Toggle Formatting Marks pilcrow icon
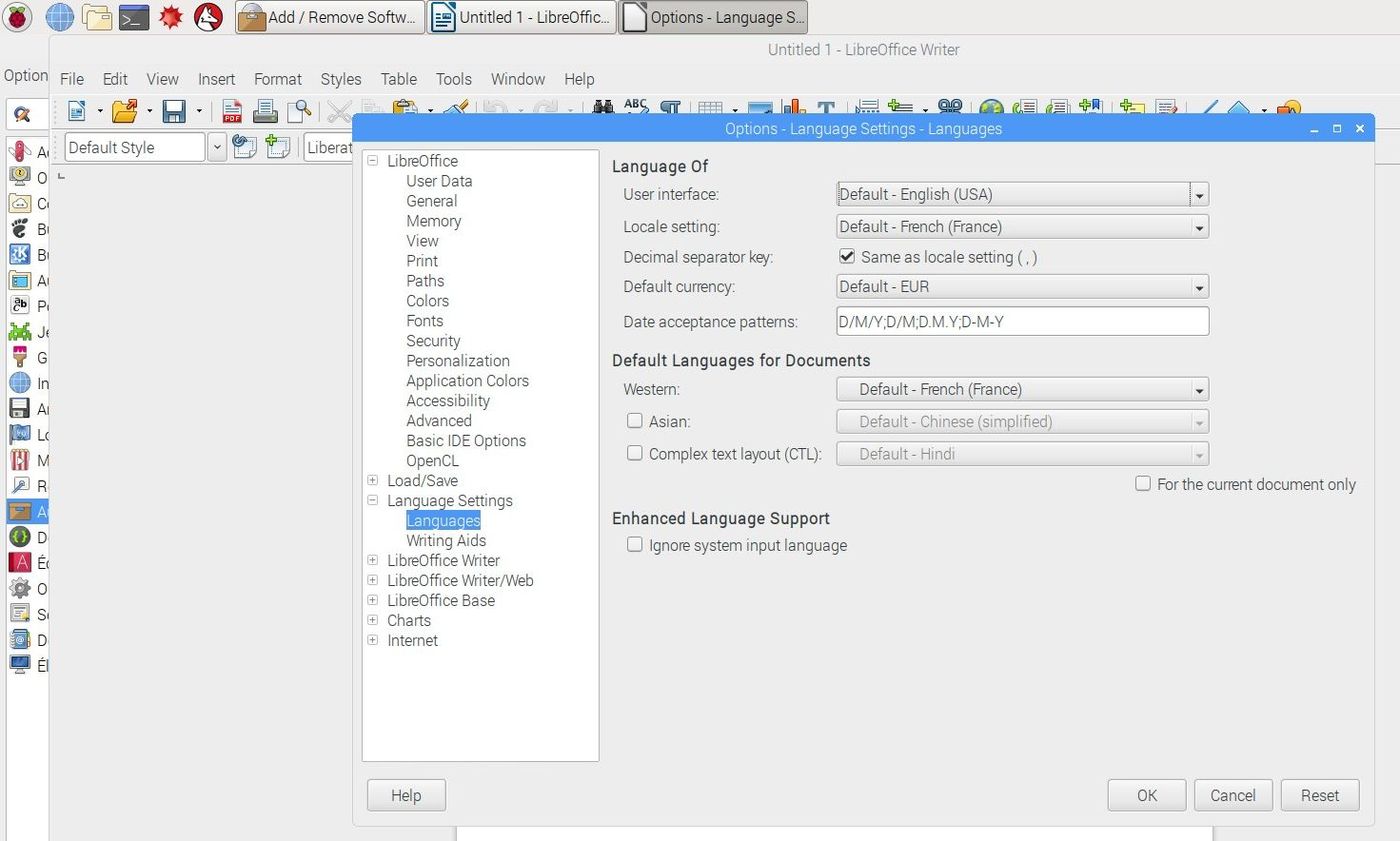The width and height of the screenshot is (1400, 841). [670, 107]
